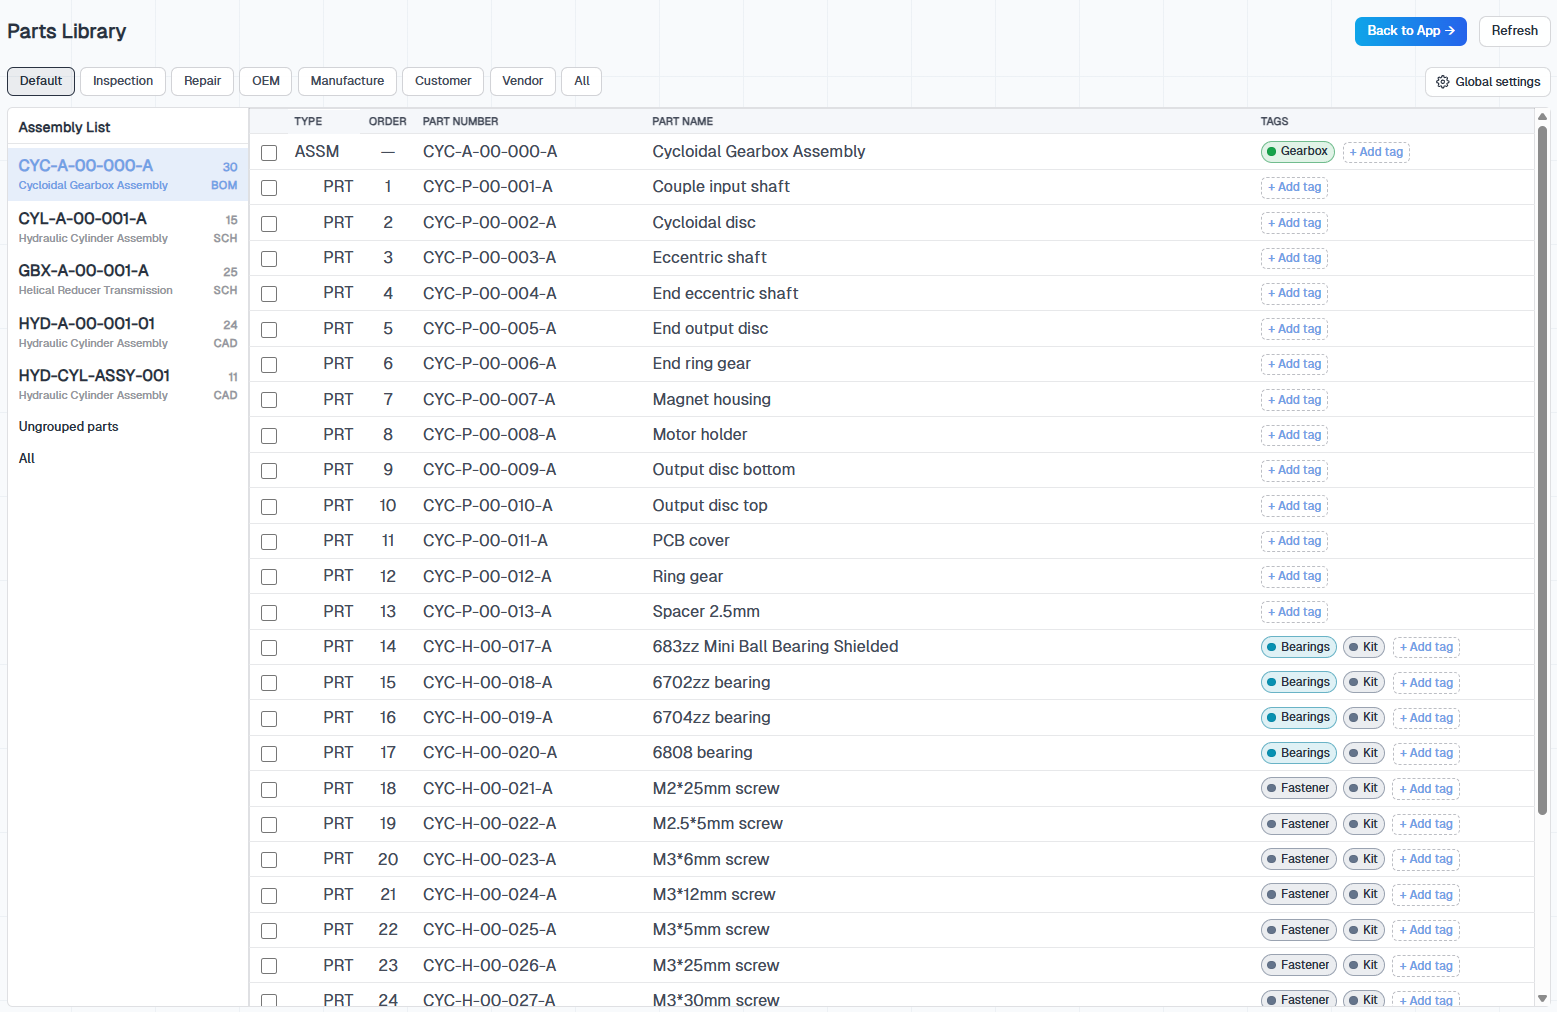This screenshot has width=1557, height=1012.
Task: Select HYD-A-00-001-01 assembly
Action: [x=128, y=332]
